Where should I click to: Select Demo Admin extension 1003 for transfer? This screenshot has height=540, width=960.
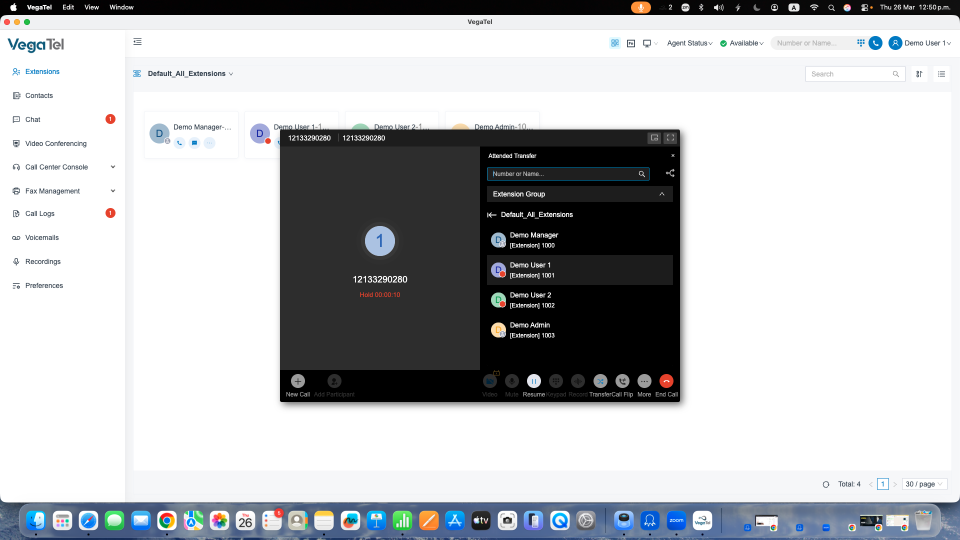coord(580,330)
